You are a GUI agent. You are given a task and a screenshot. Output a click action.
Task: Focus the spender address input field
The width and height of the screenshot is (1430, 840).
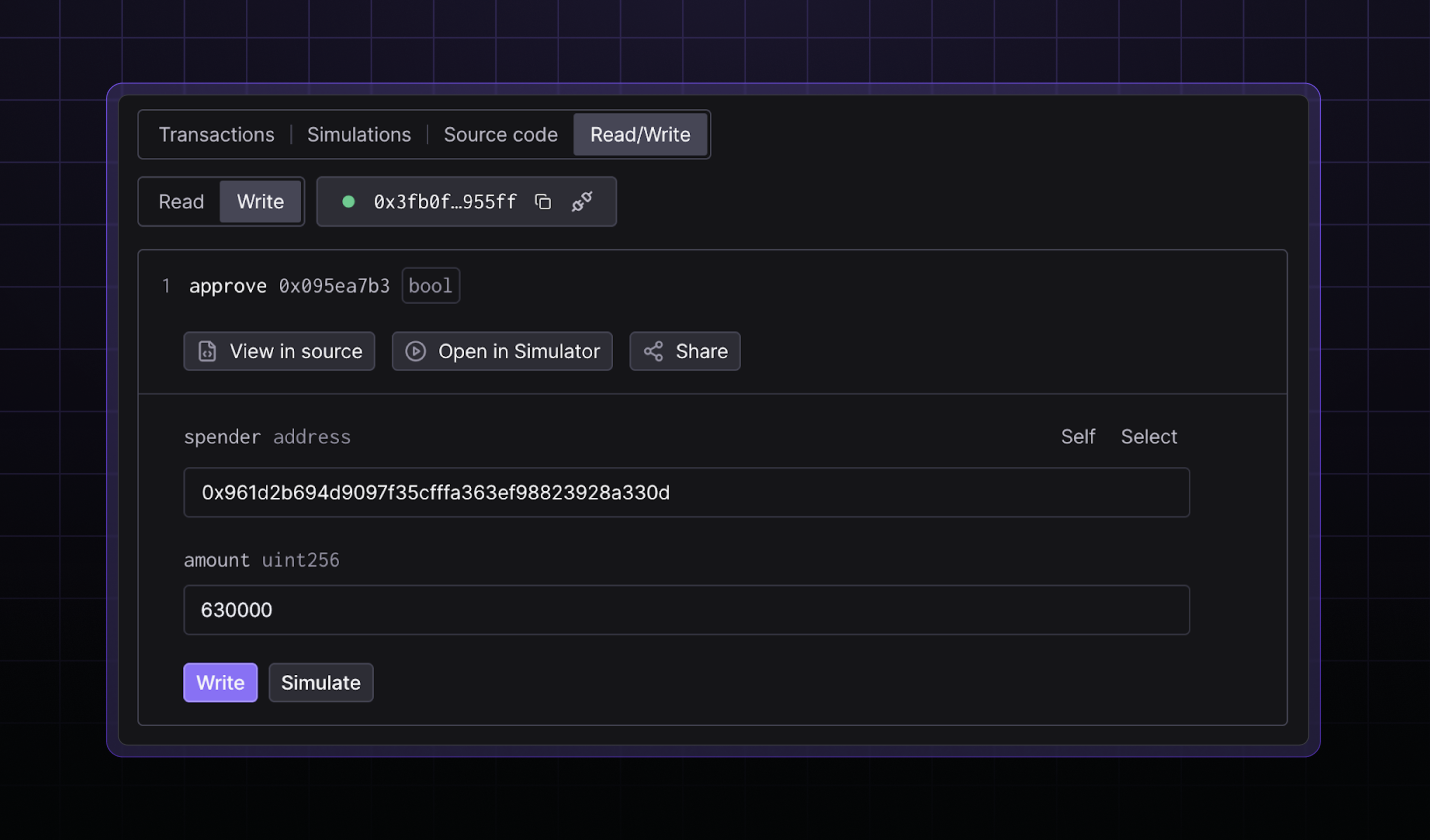(686, 493)
